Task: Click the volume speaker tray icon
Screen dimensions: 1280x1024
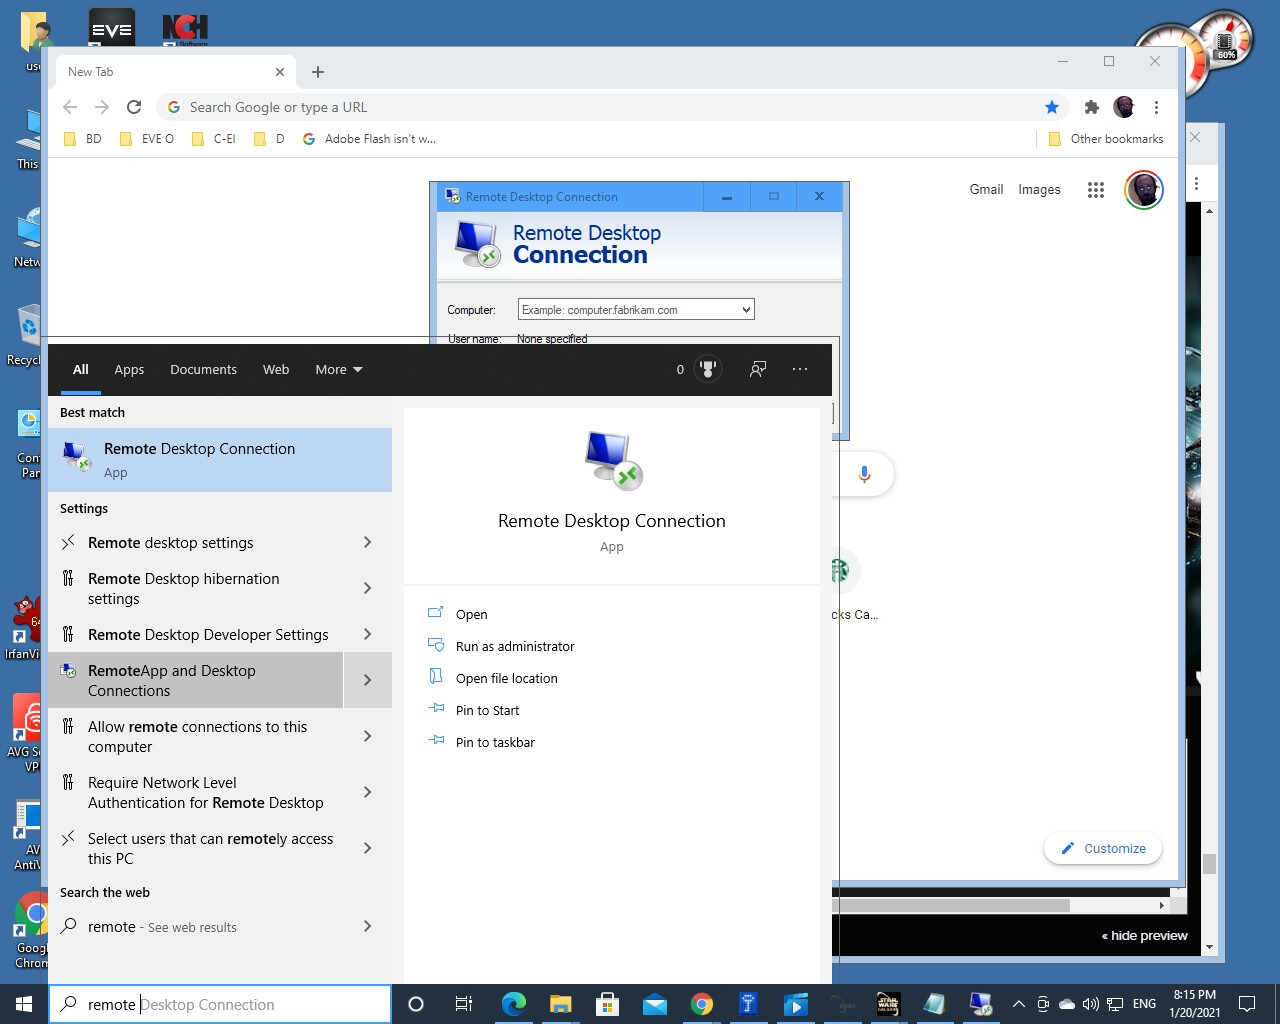Action: coord(1091,1004)
